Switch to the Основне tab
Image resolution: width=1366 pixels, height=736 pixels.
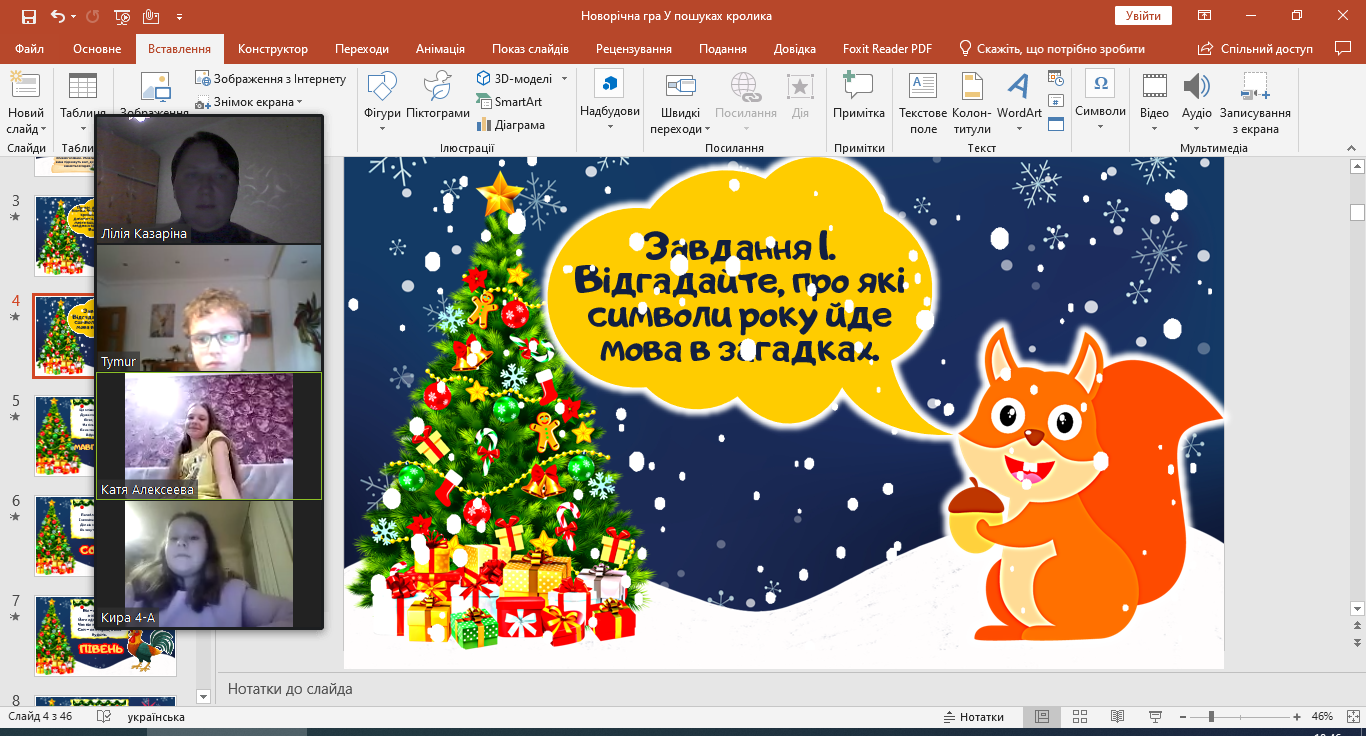click(x=97, y=48)
